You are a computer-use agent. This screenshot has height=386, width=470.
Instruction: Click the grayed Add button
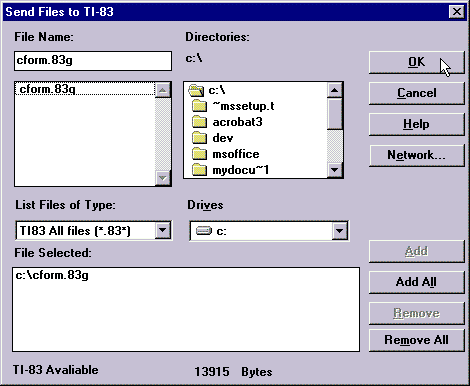(416, 251)
